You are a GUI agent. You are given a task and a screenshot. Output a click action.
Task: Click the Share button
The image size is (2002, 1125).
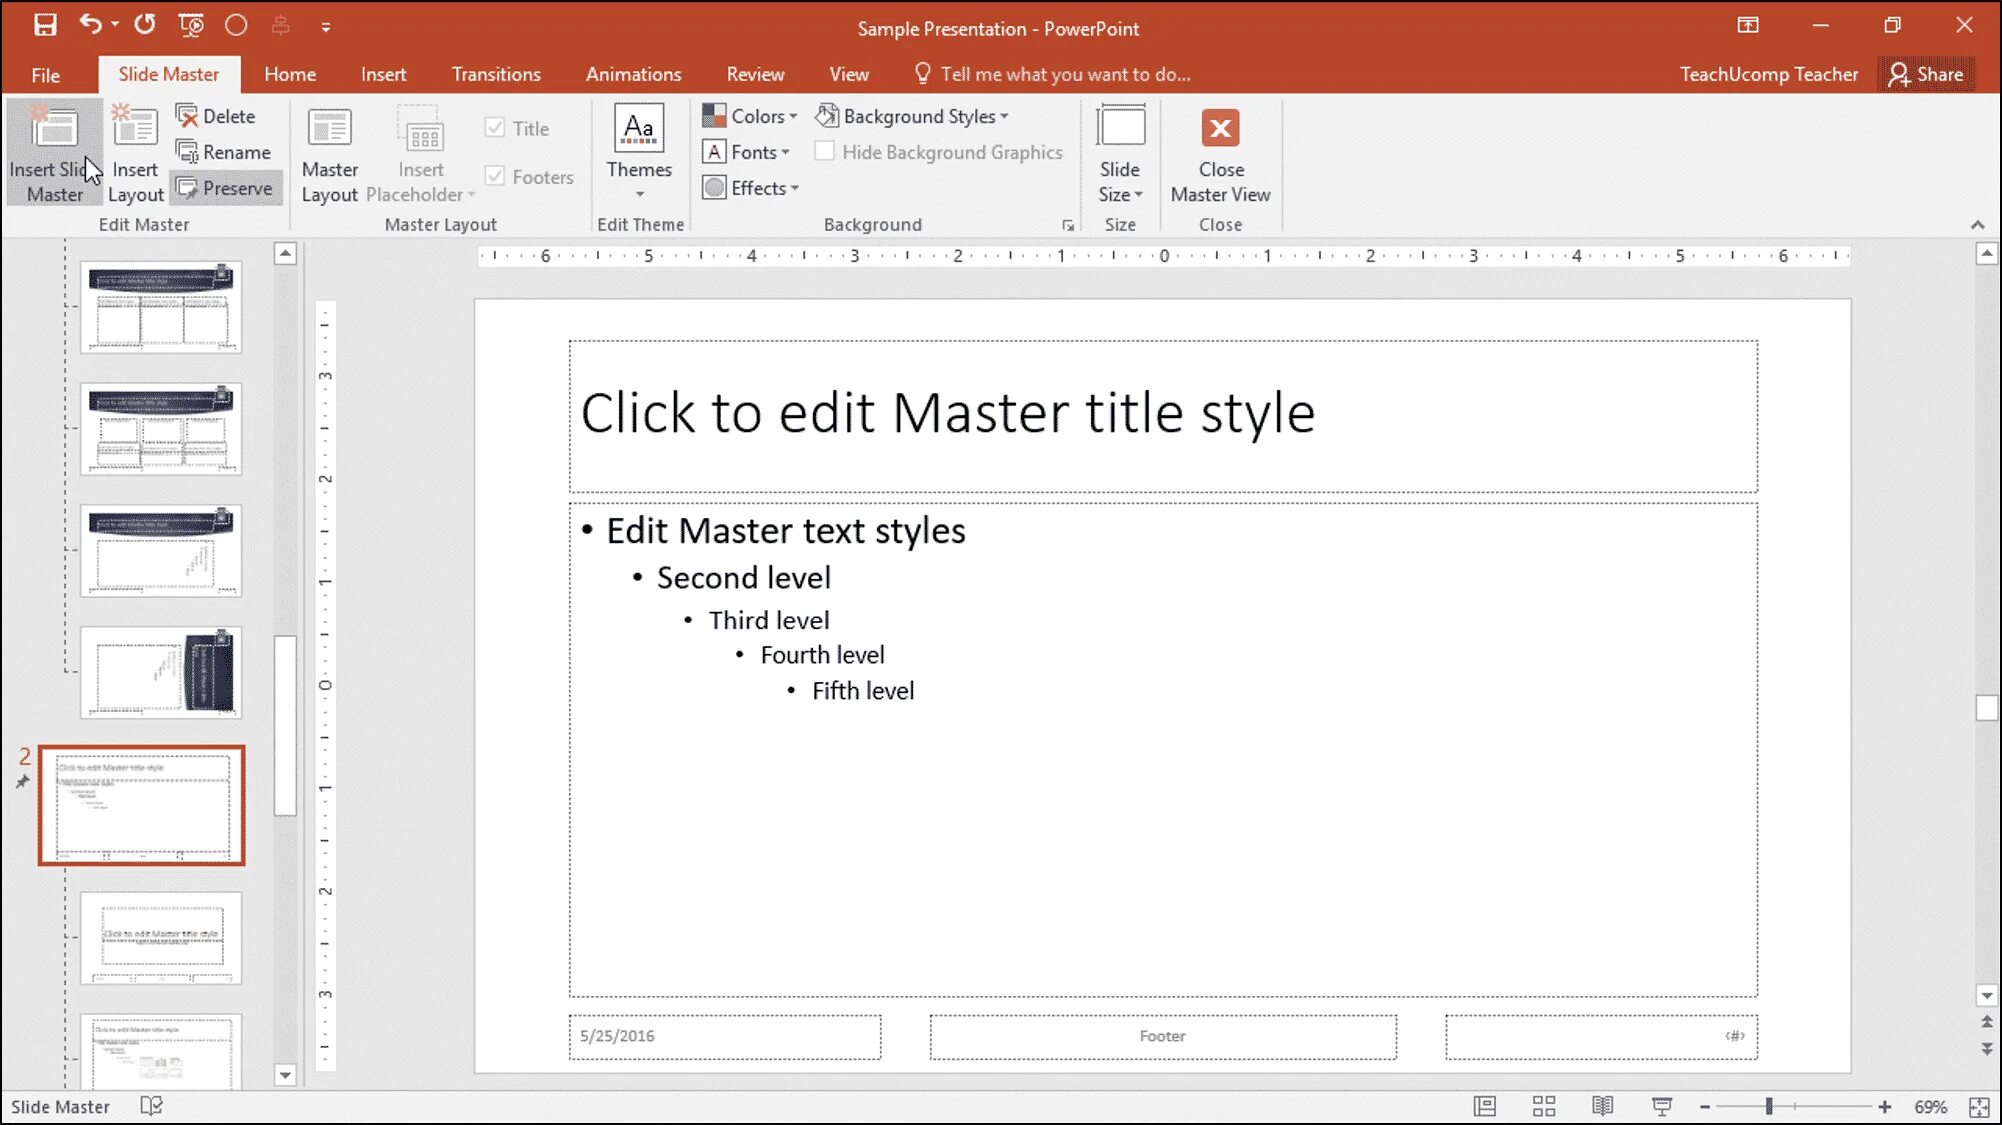point(1926,74)
